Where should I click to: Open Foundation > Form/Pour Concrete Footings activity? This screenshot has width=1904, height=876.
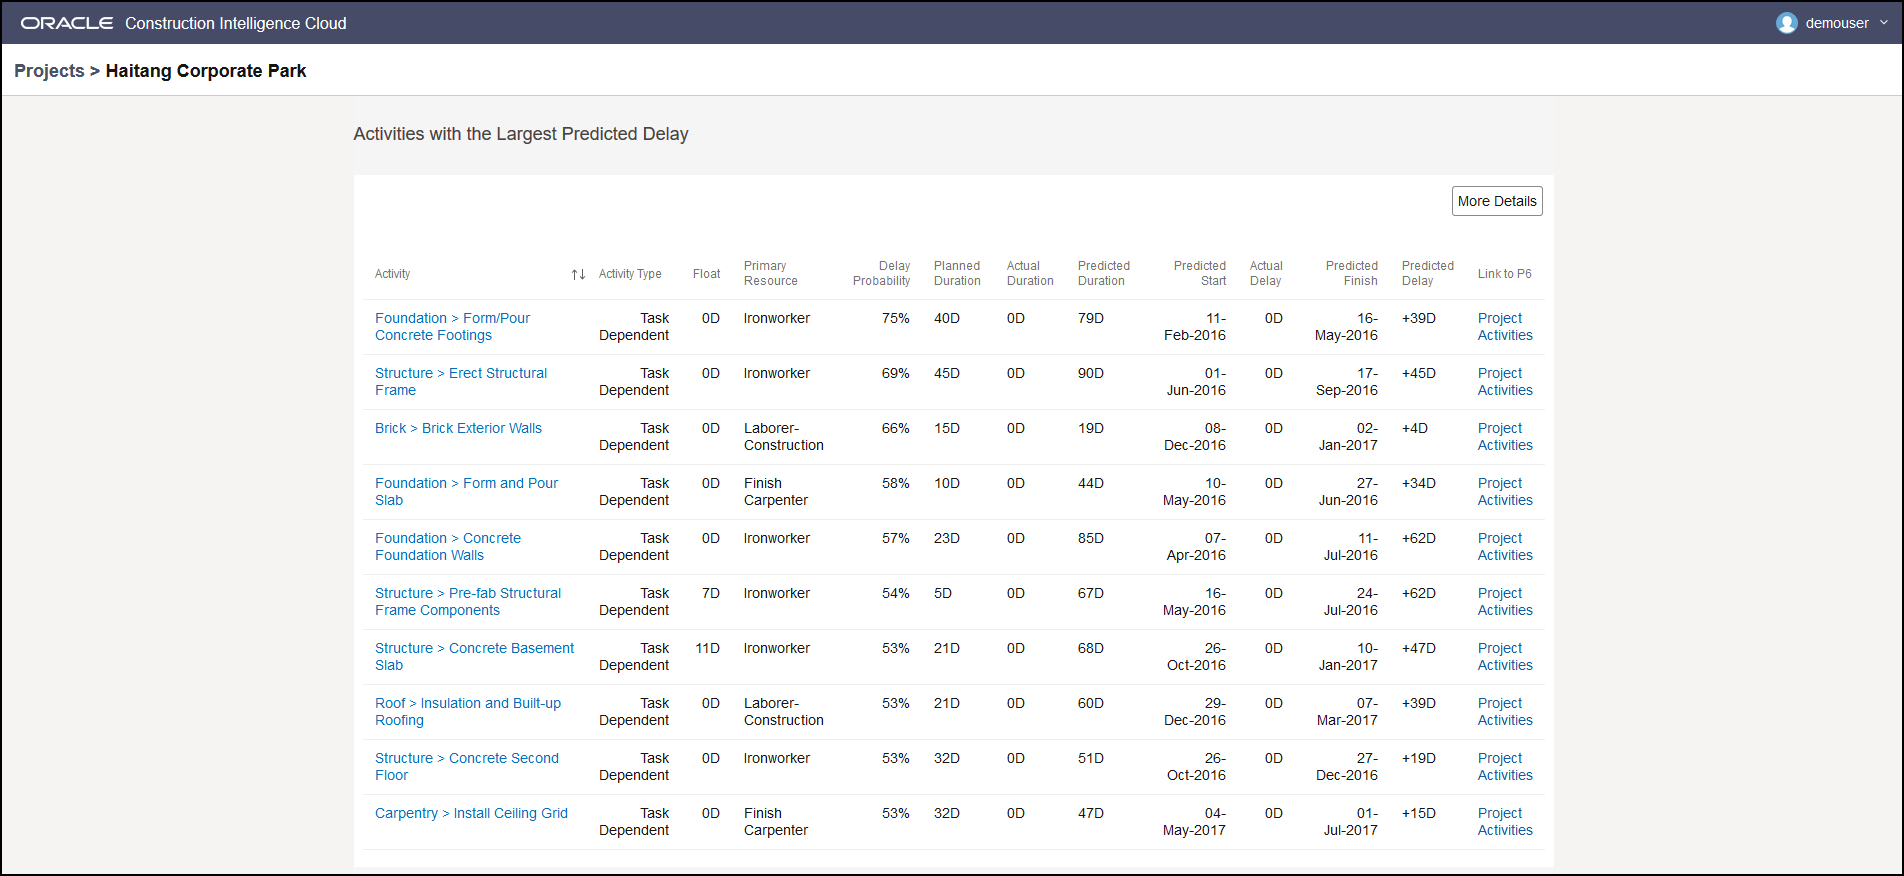pos(452,327)
